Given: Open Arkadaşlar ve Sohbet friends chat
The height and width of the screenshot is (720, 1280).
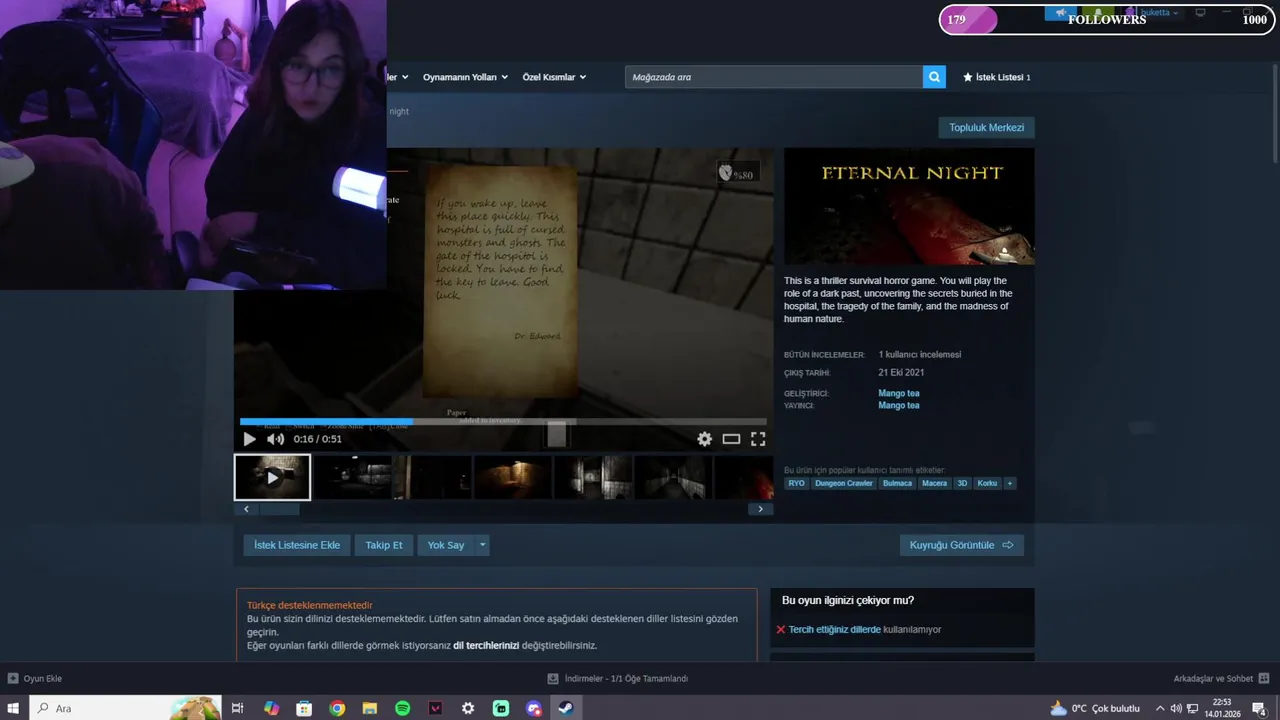Looking at the screenshot, I should [x=1213, y=678].
